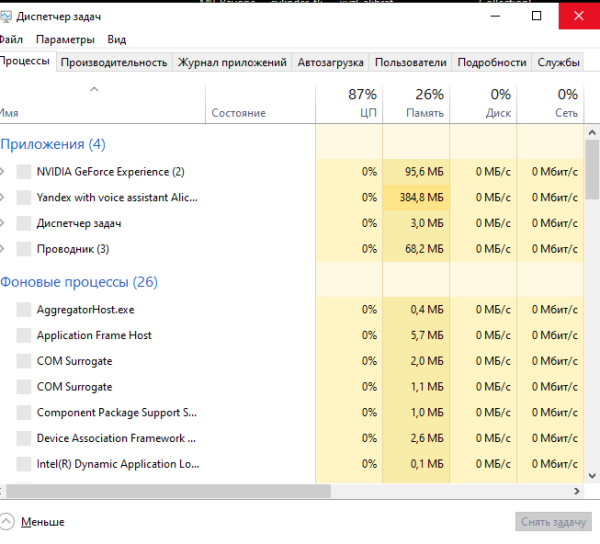The image size is (600, 544).
Task: Click the Intel(R) Dynamic Application icon
Action: coord(24,464)
